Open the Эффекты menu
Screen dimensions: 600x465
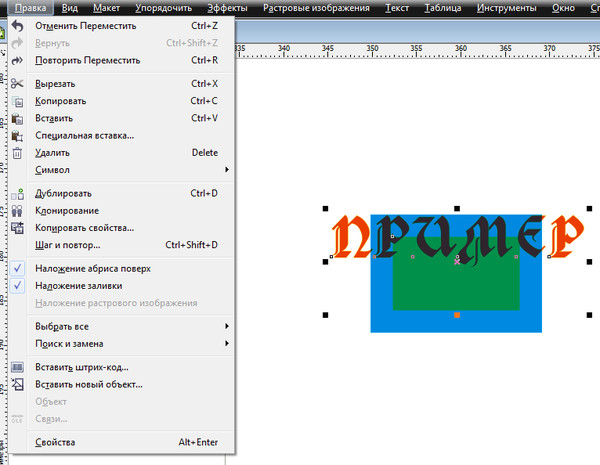pos(227,8)
